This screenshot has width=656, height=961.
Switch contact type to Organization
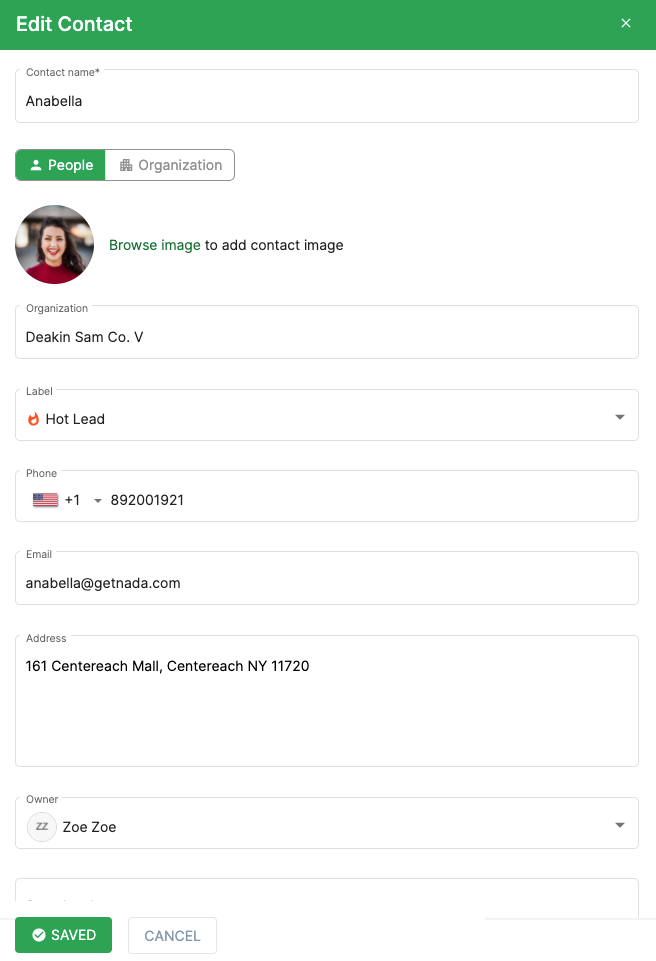[x=170, y=165]
